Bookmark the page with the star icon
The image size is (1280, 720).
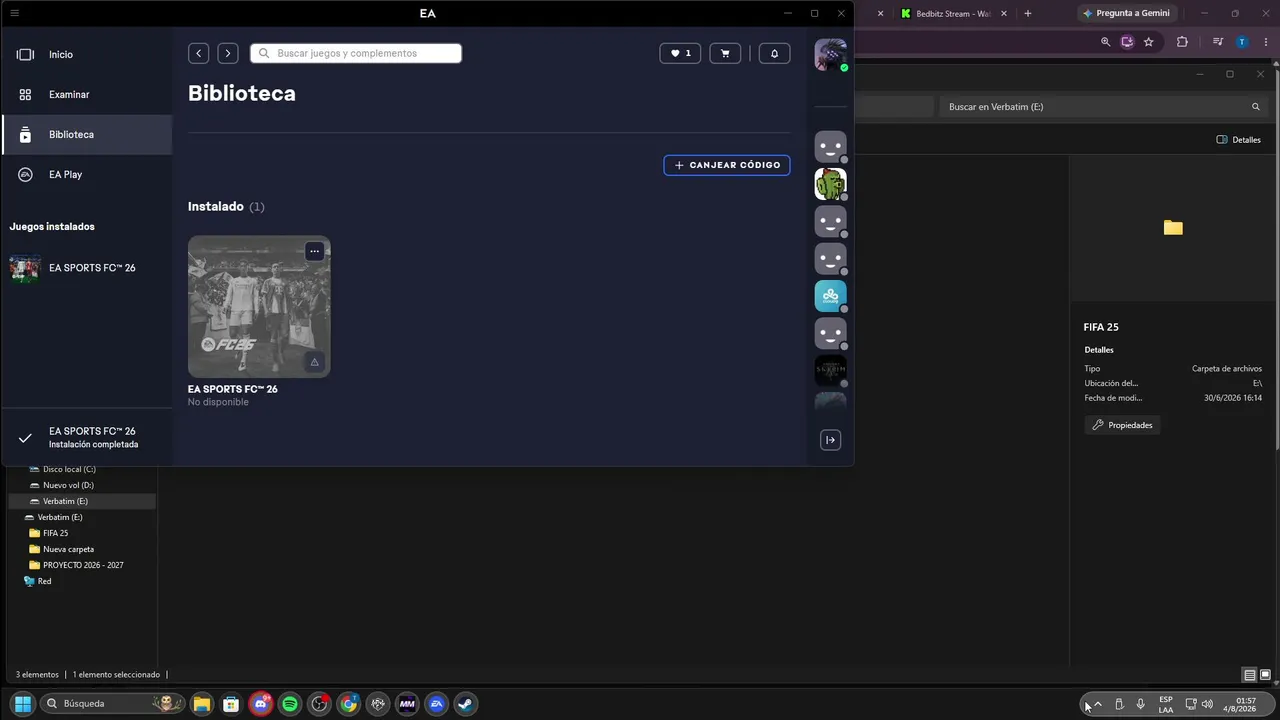point(1149,42)
